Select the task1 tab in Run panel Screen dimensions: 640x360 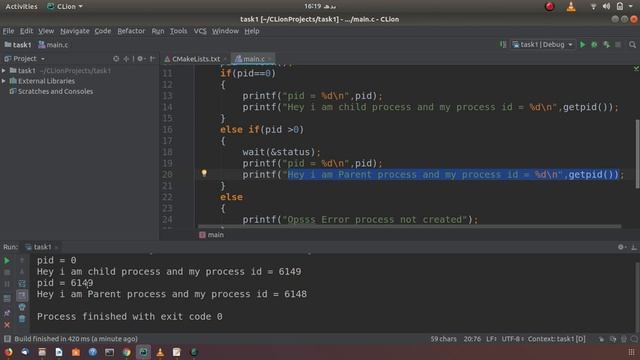pyautogui.click(x=42, y=247)
